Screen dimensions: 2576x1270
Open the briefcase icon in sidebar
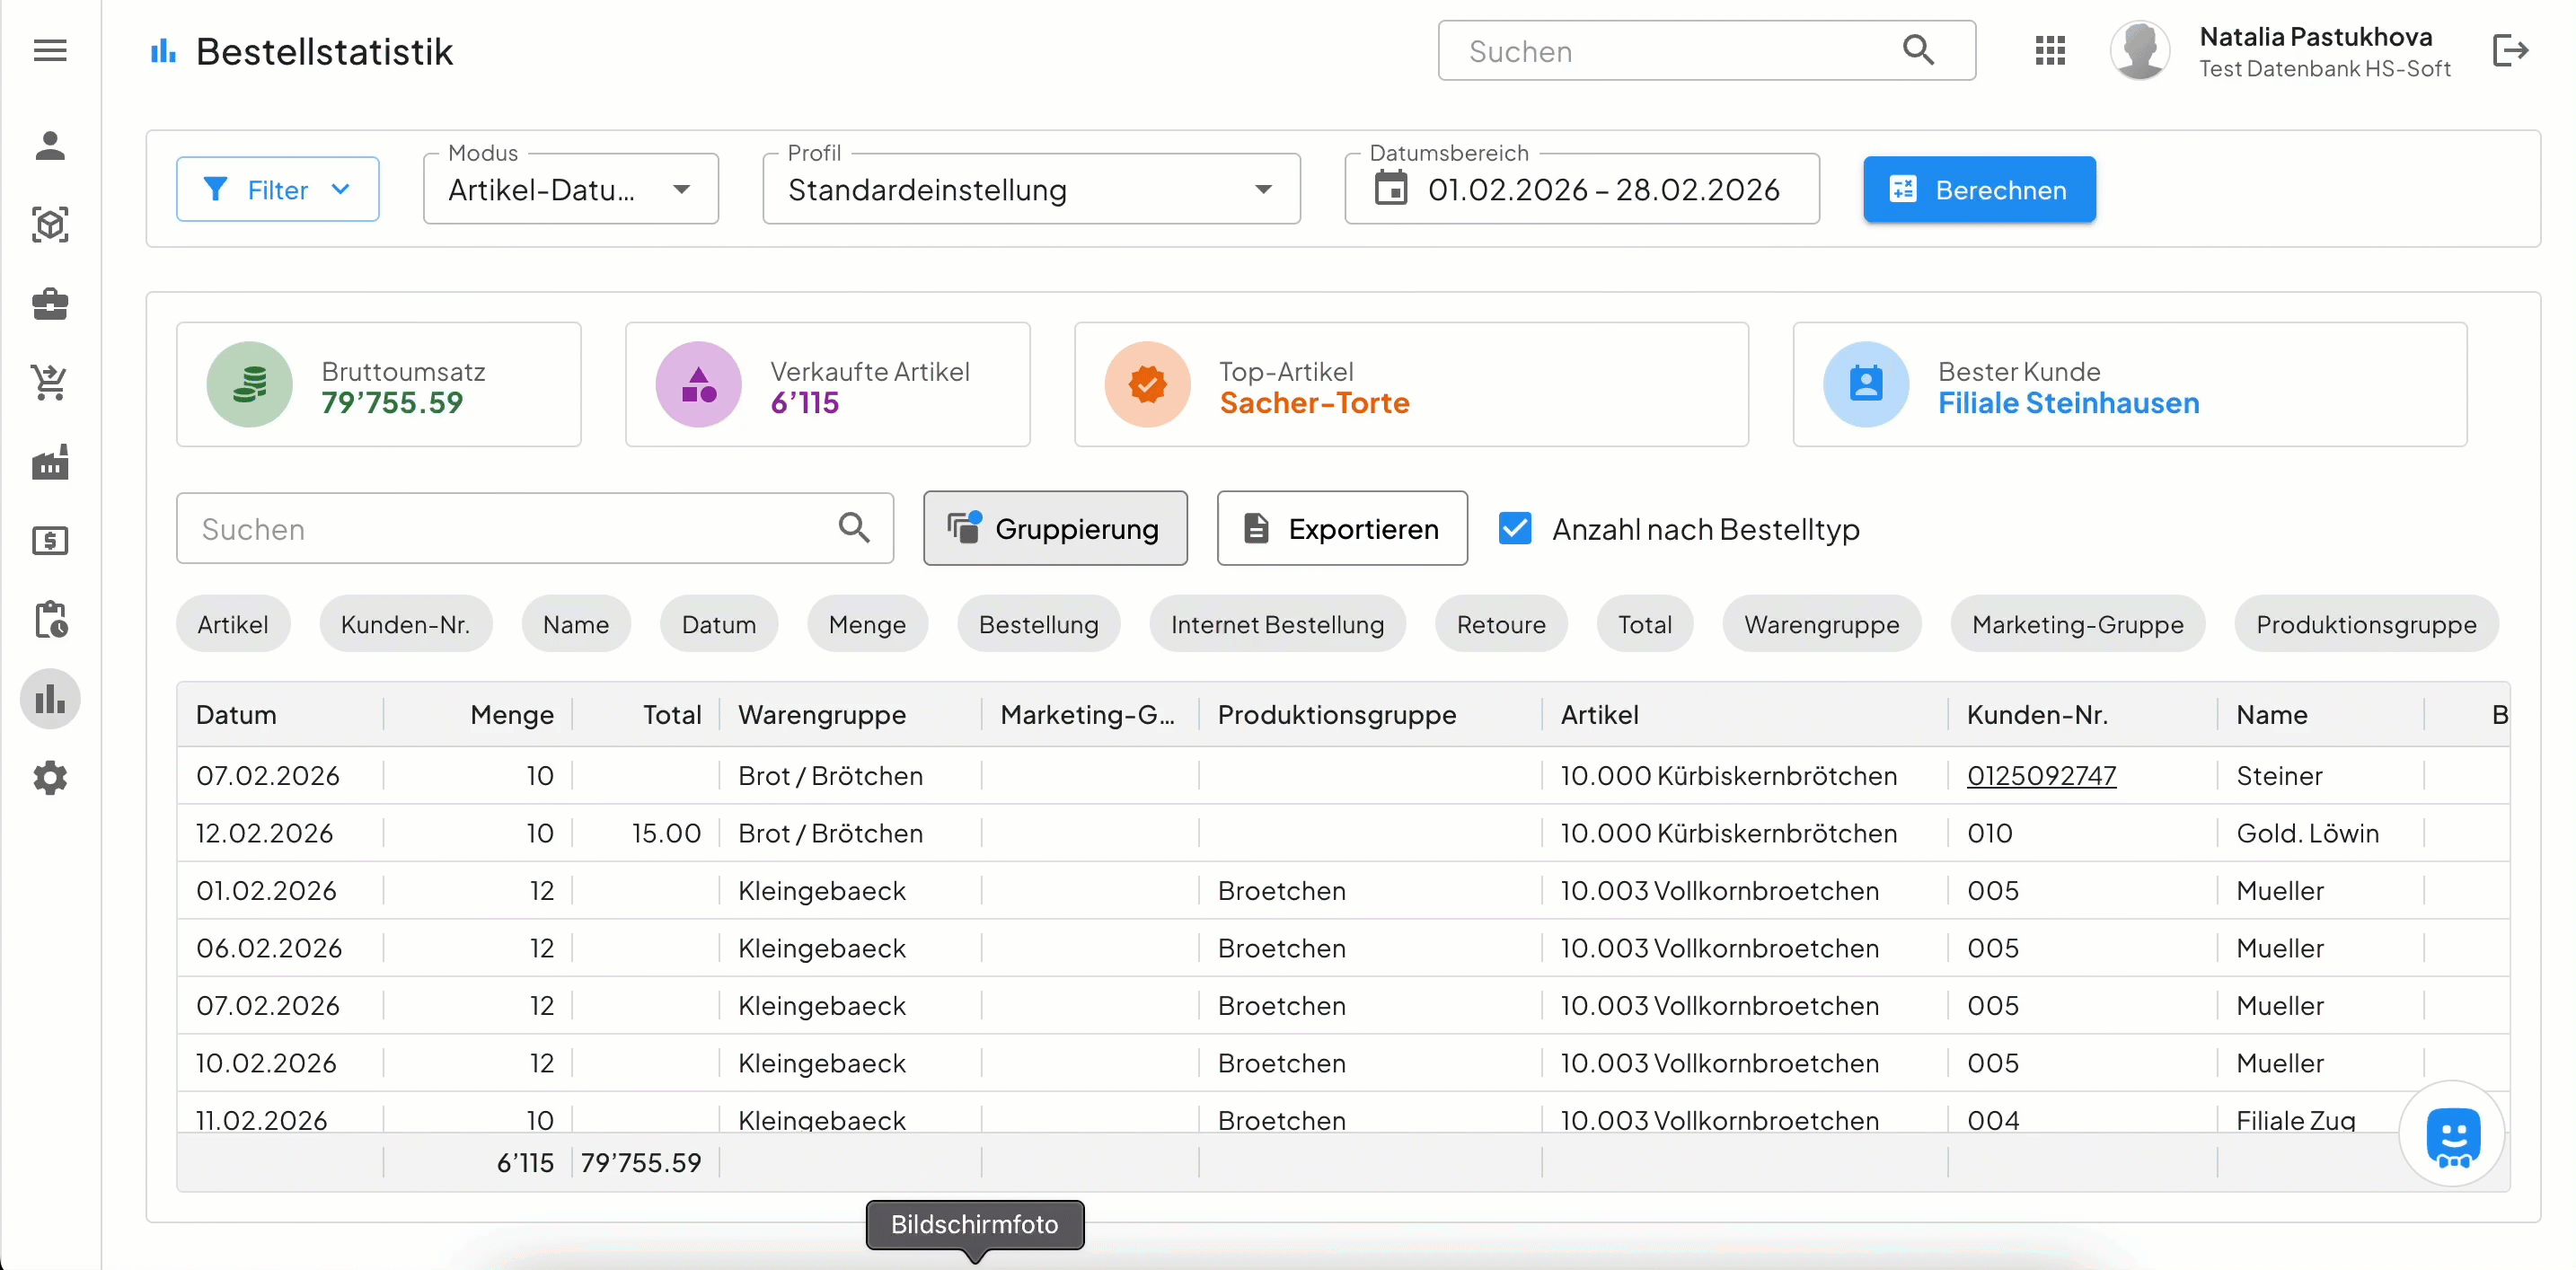point(50,303)
